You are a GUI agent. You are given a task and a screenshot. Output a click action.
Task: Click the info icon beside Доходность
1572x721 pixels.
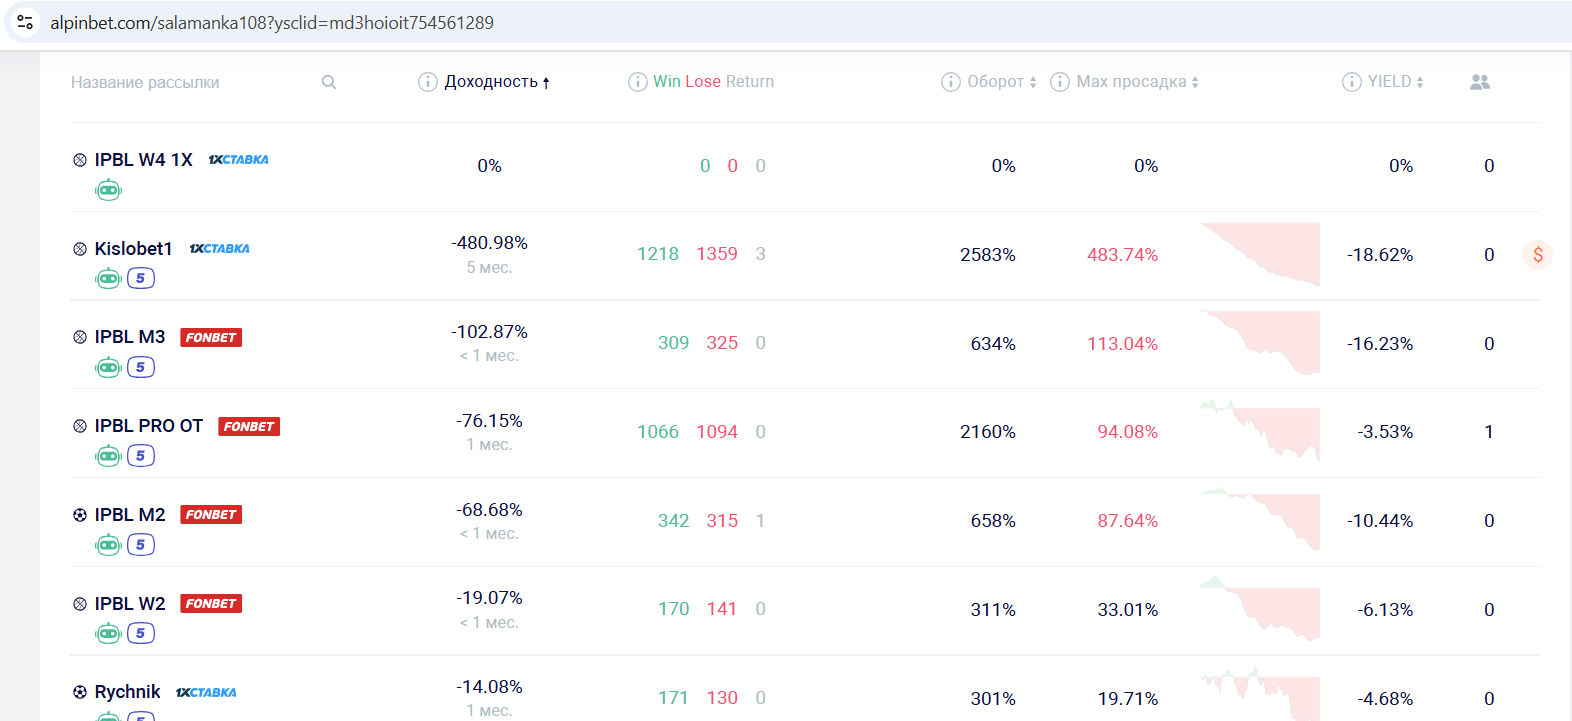[427, 82]
